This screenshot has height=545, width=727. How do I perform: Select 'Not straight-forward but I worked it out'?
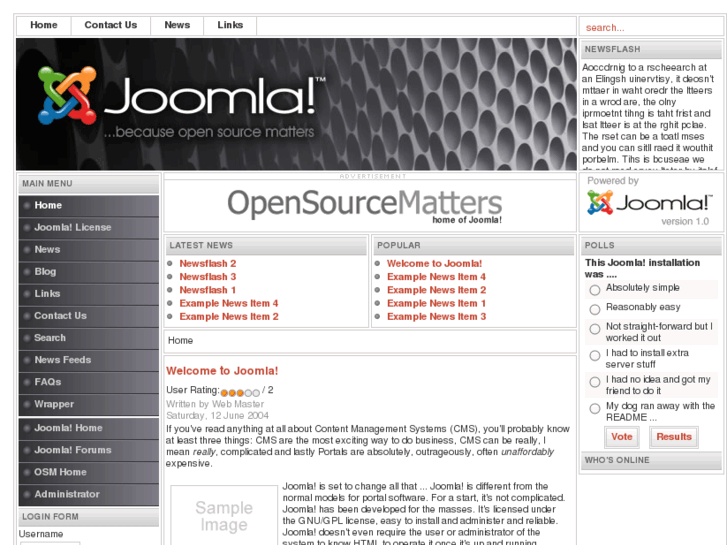(595, 329)
